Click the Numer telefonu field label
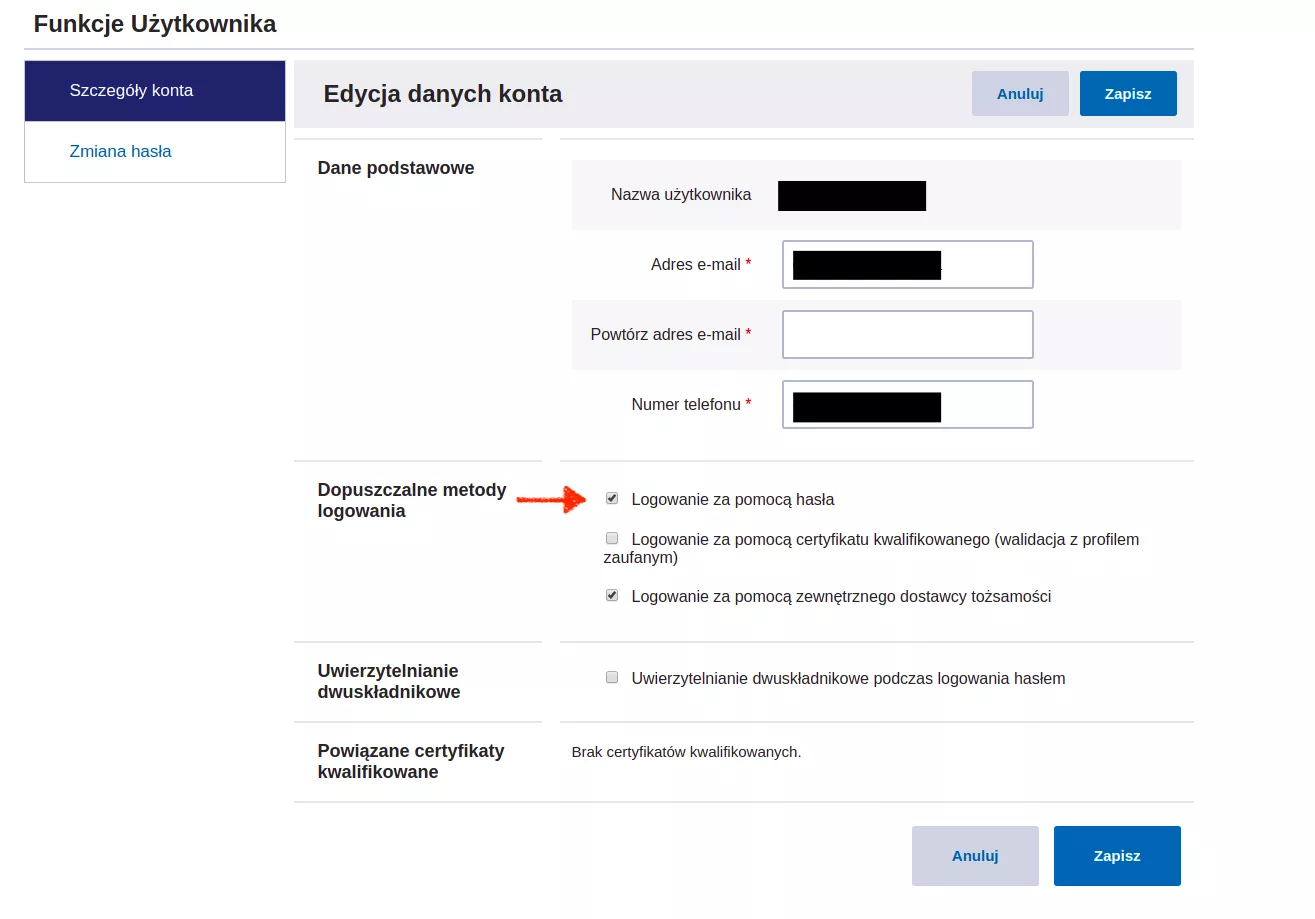1315x919 pixels. point(685,405)
